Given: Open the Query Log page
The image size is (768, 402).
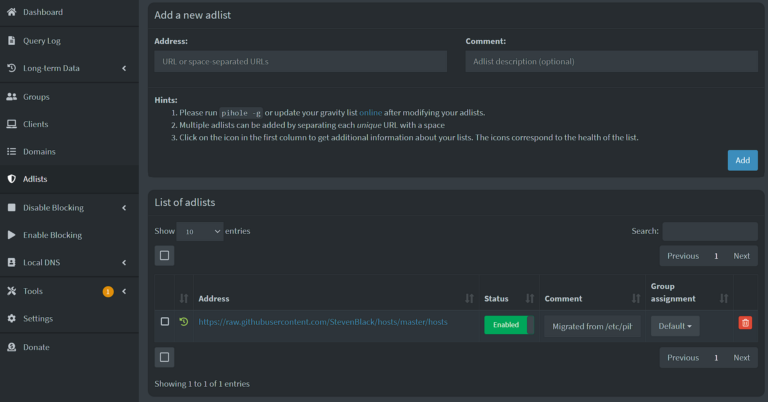Looking at the screenshot, I should 42,41.
